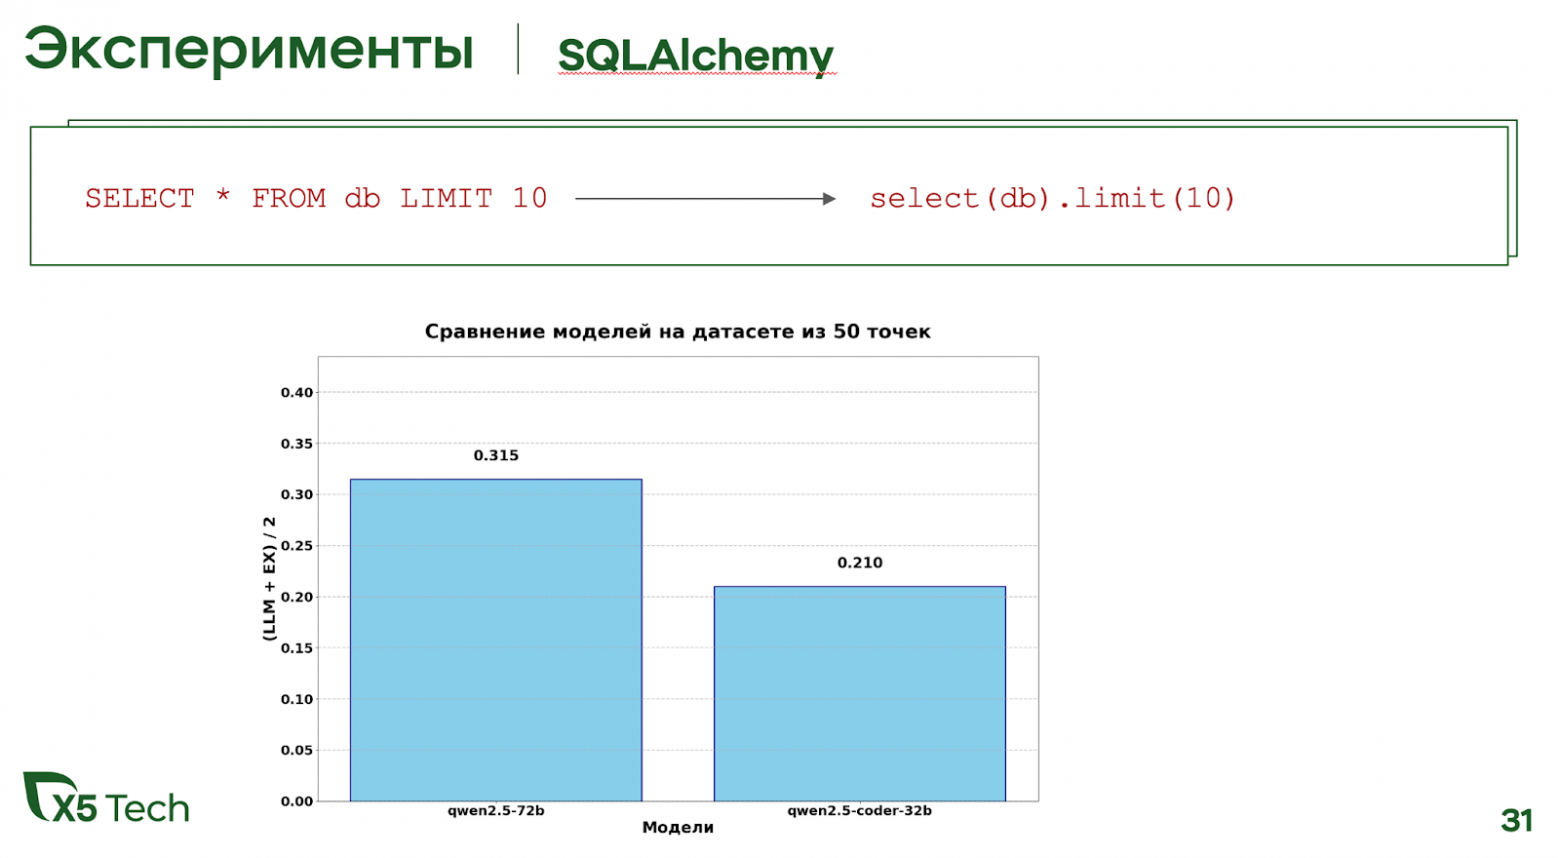Viewport: 1560px width, 858px height.
Task: Toggle the dashed gridlines on the chart
Action: click(680, 546)
